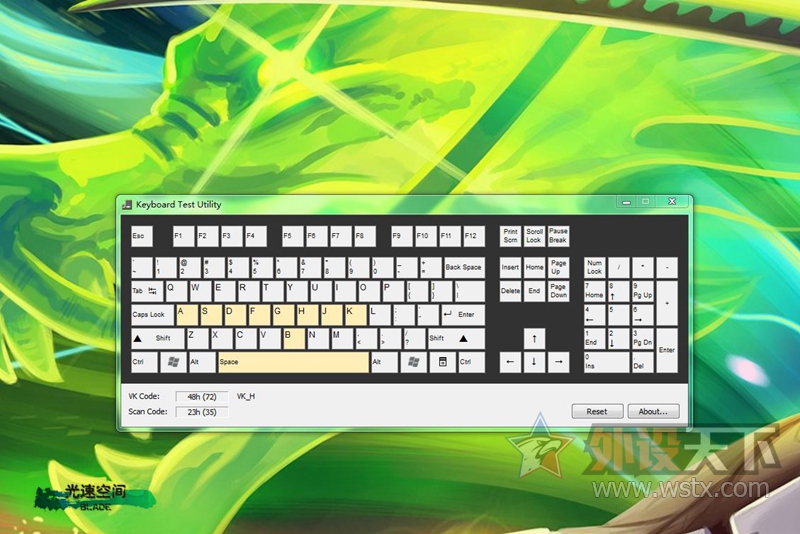Click the down arrow key
Image resolution: width=800 pixels, height=534 pixels.
pos(534,362)
